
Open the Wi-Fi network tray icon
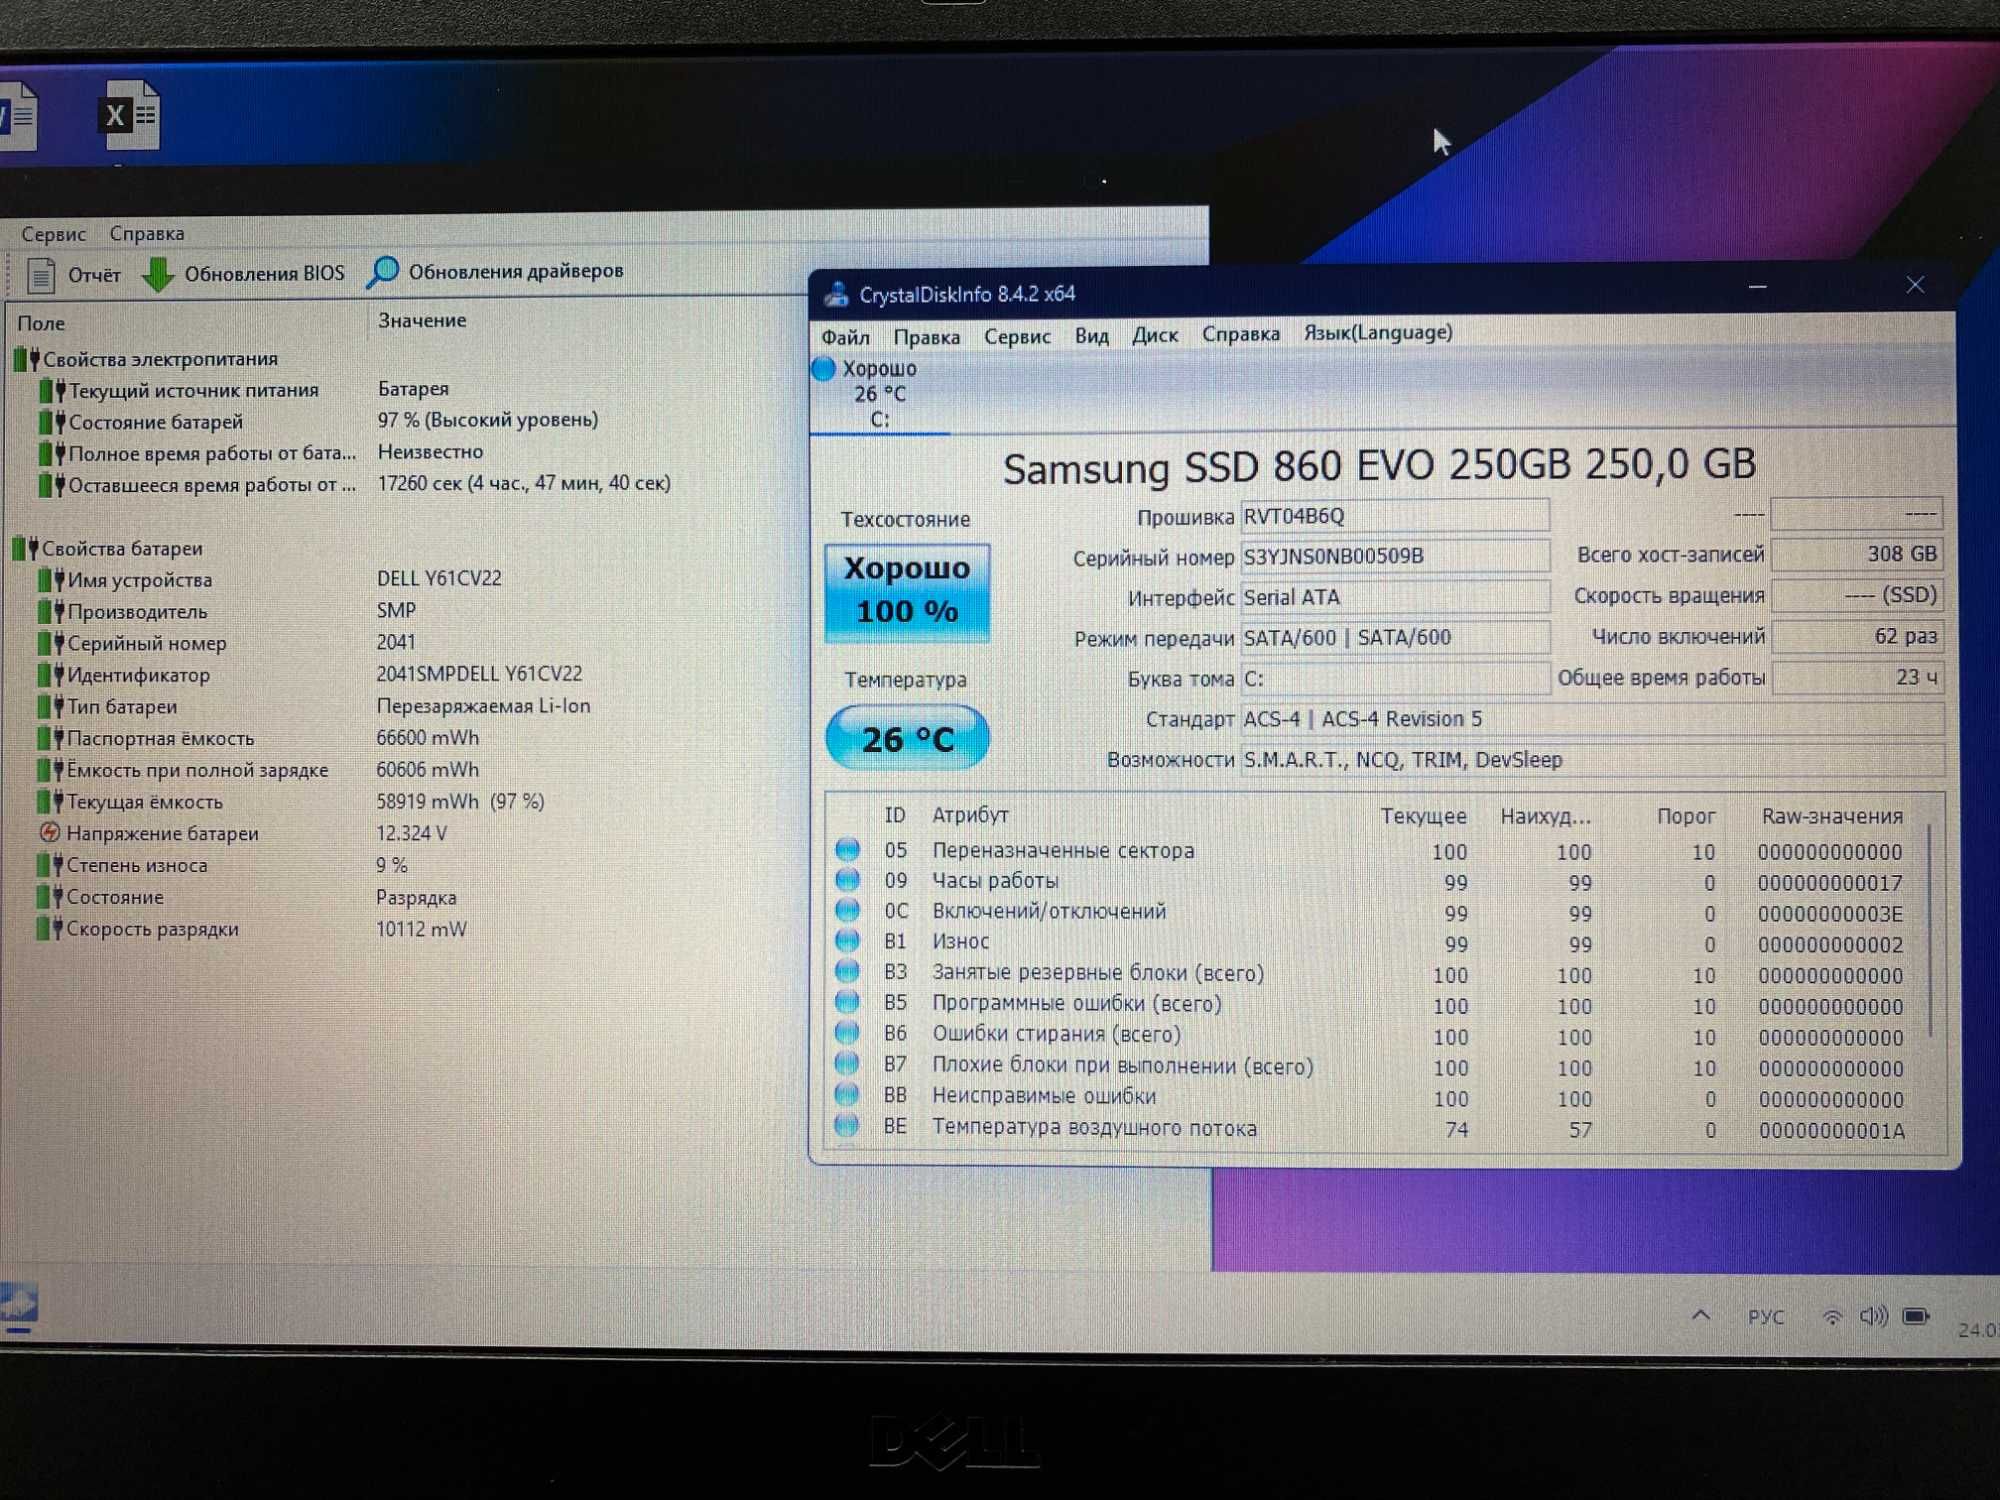coord(1832,1318)
